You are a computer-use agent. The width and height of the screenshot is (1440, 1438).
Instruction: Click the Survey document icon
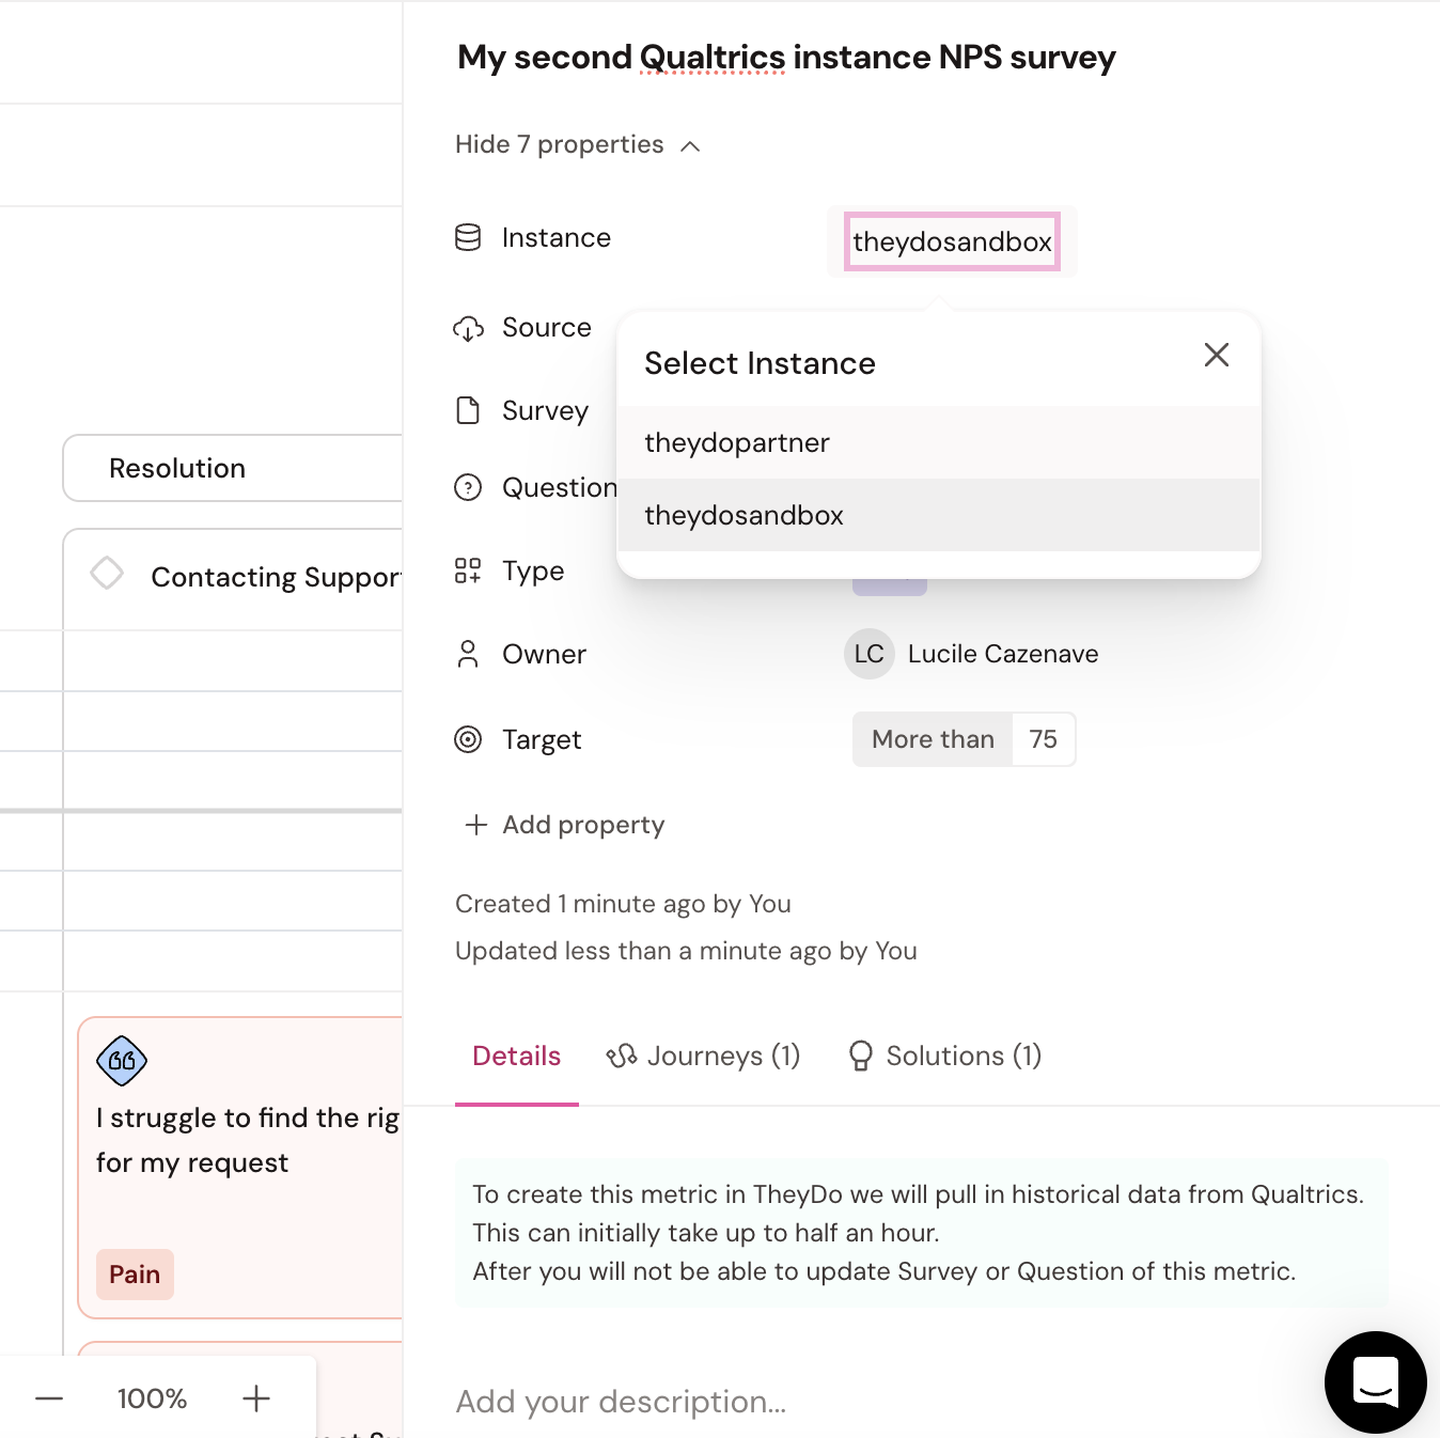tap(469, 410)
